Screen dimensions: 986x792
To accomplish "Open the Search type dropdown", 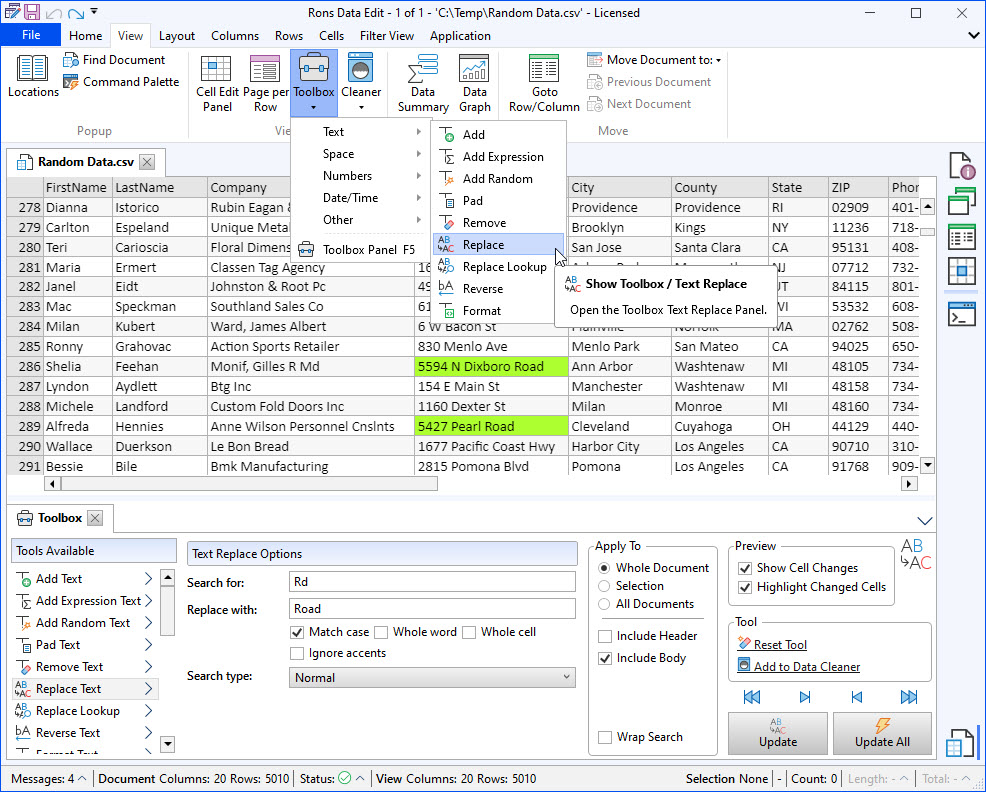I will pos(432,677).
